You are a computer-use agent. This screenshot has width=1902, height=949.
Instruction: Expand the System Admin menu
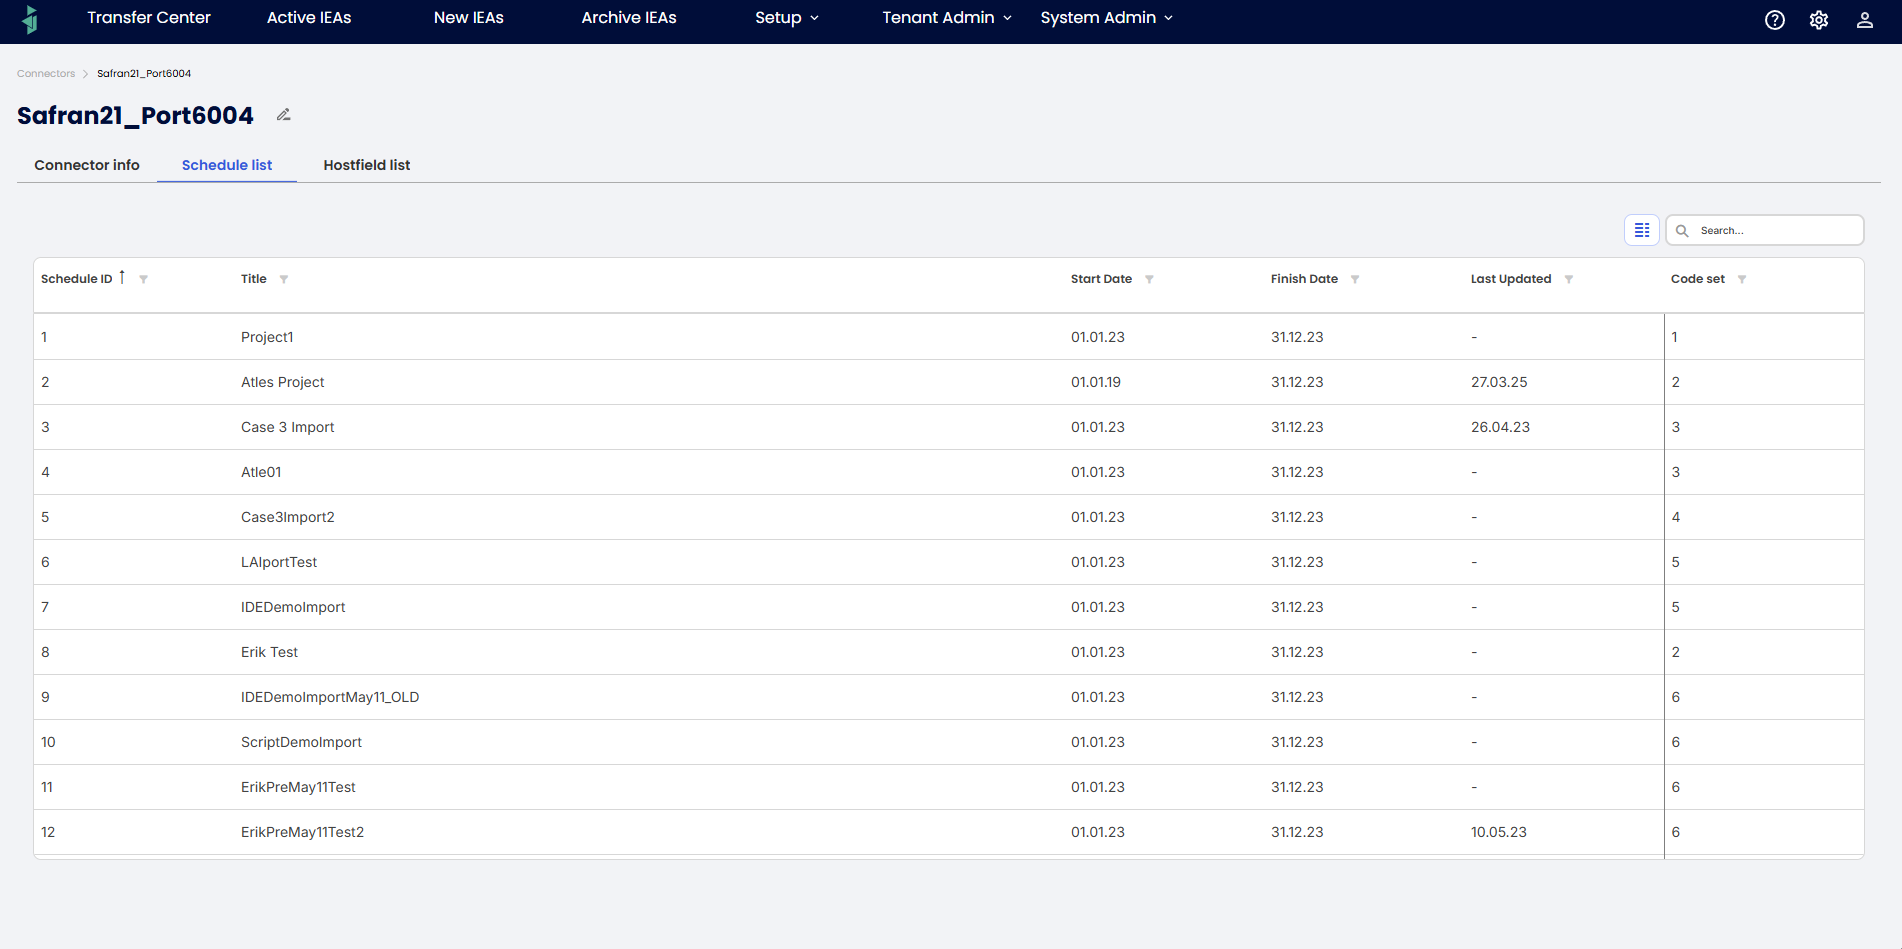pyautogui.click(x=1107, y=18)
